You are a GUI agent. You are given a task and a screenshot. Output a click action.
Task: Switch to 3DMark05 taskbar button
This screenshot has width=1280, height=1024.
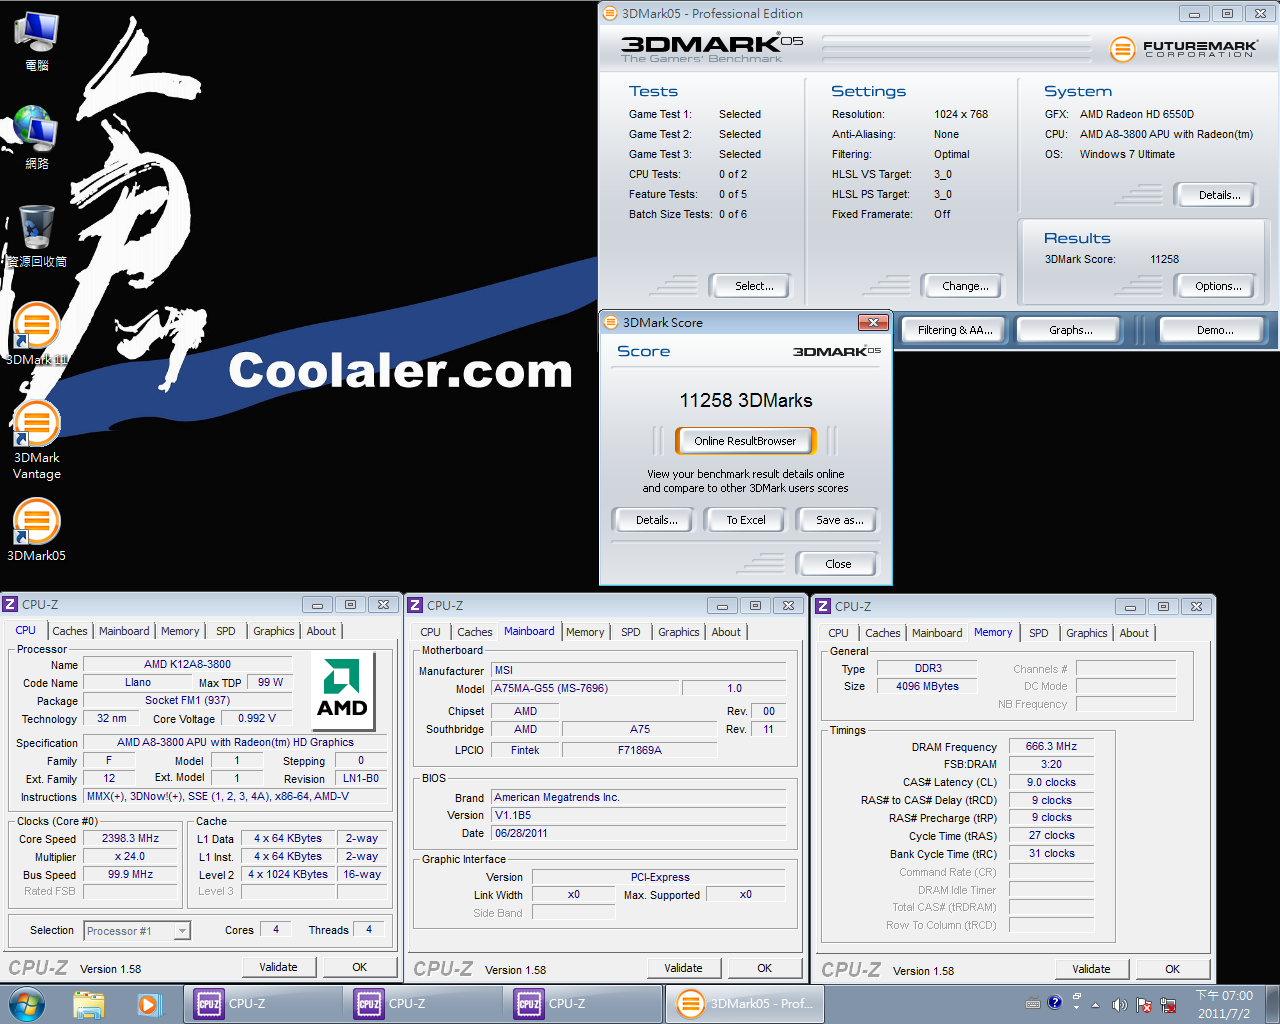[x=745, y=1004]
